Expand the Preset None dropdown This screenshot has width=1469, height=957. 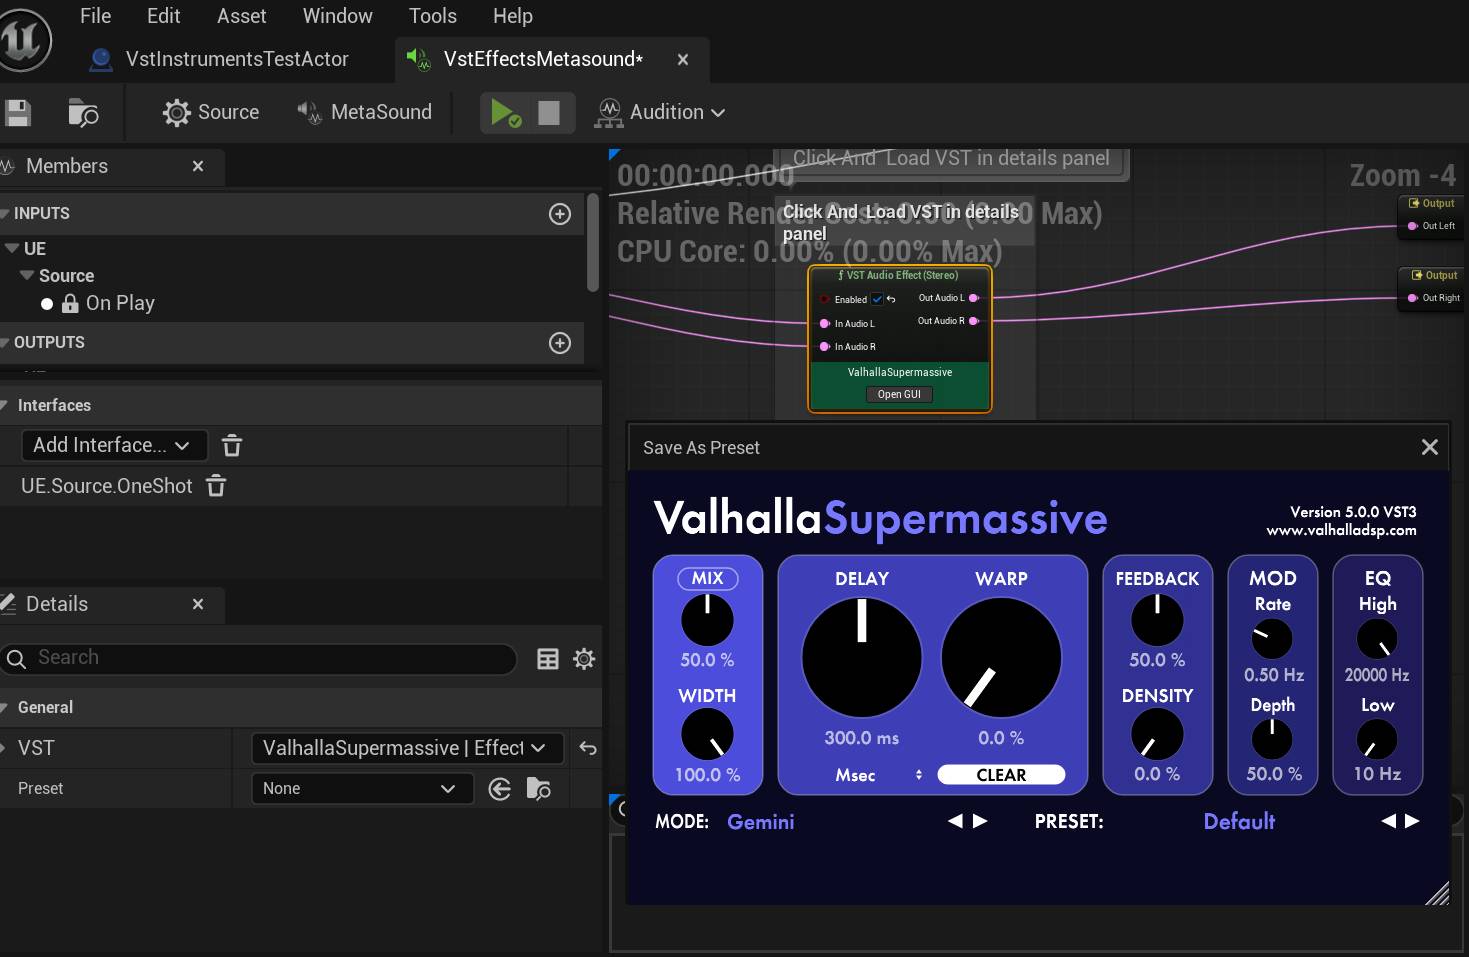358,789
